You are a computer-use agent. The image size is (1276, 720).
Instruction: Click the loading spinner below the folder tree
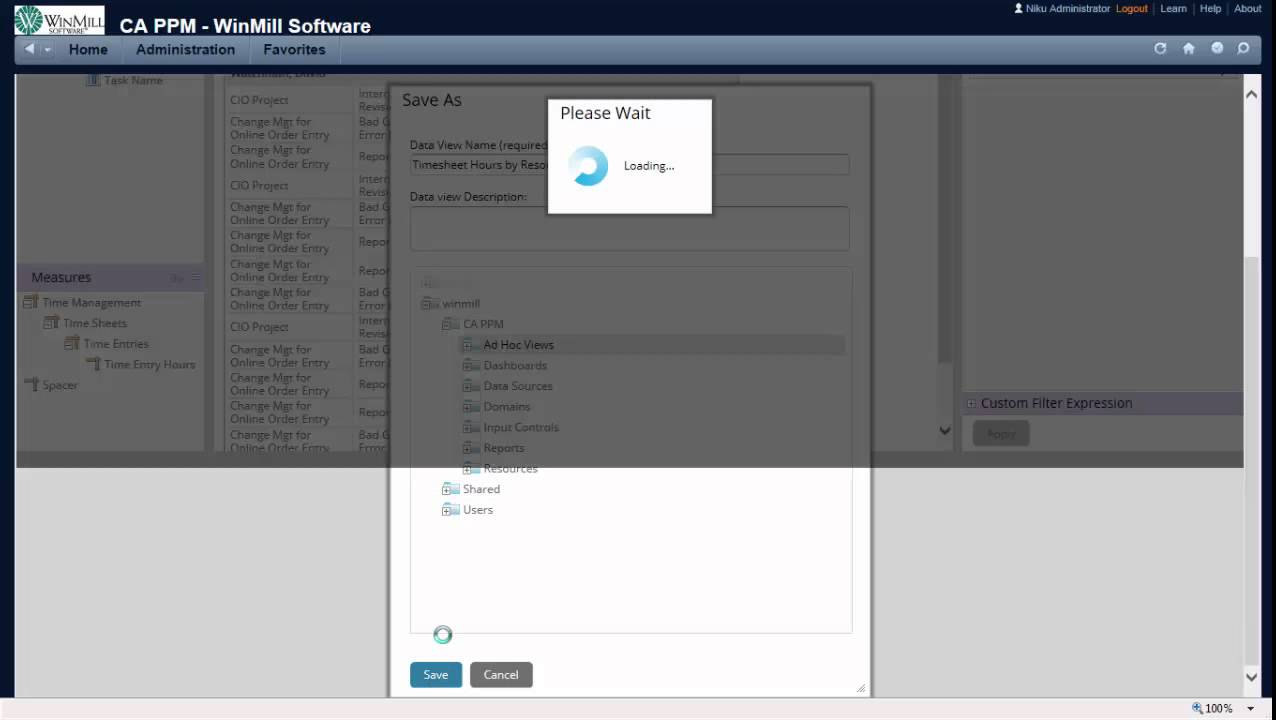coord(443,635)
